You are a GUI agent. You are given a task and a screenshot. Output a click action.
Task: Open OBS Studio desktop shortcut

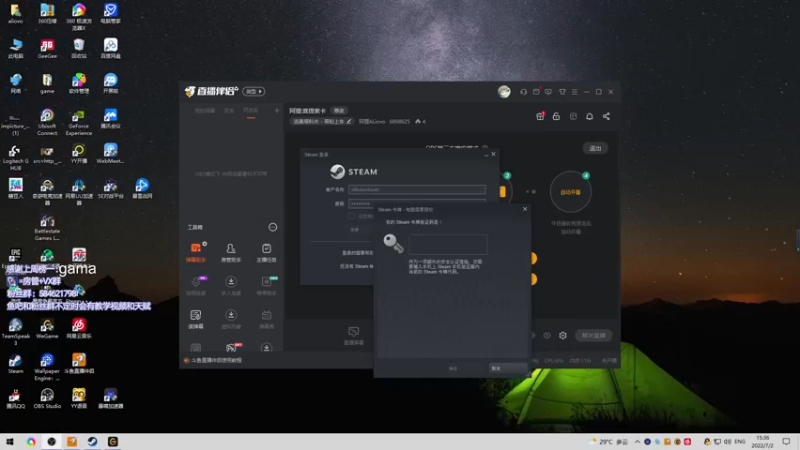tap(47, 398)
